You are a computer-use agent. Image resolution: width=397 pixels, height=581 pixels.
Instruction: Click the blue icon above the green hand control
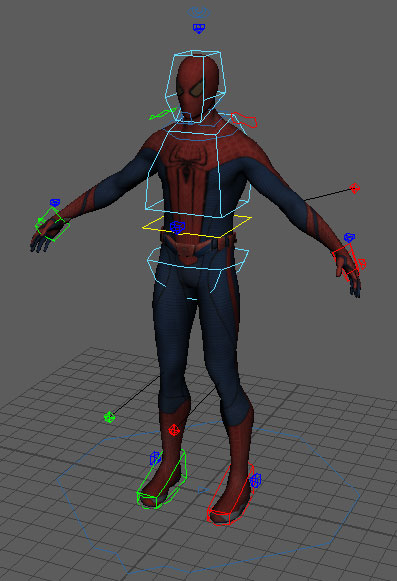pyautogui.click(x=55, y=202)
